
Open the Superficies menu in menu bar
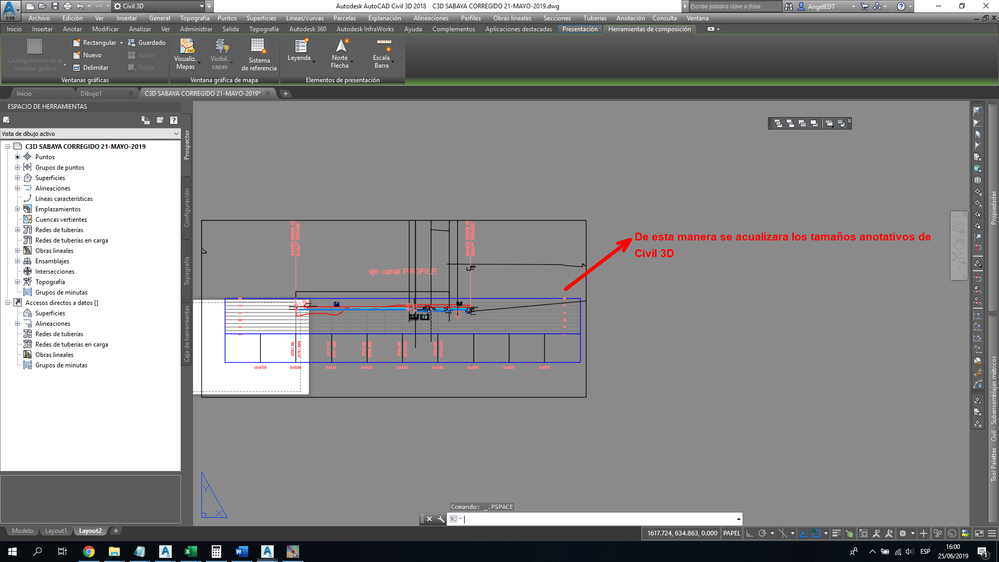261,18
